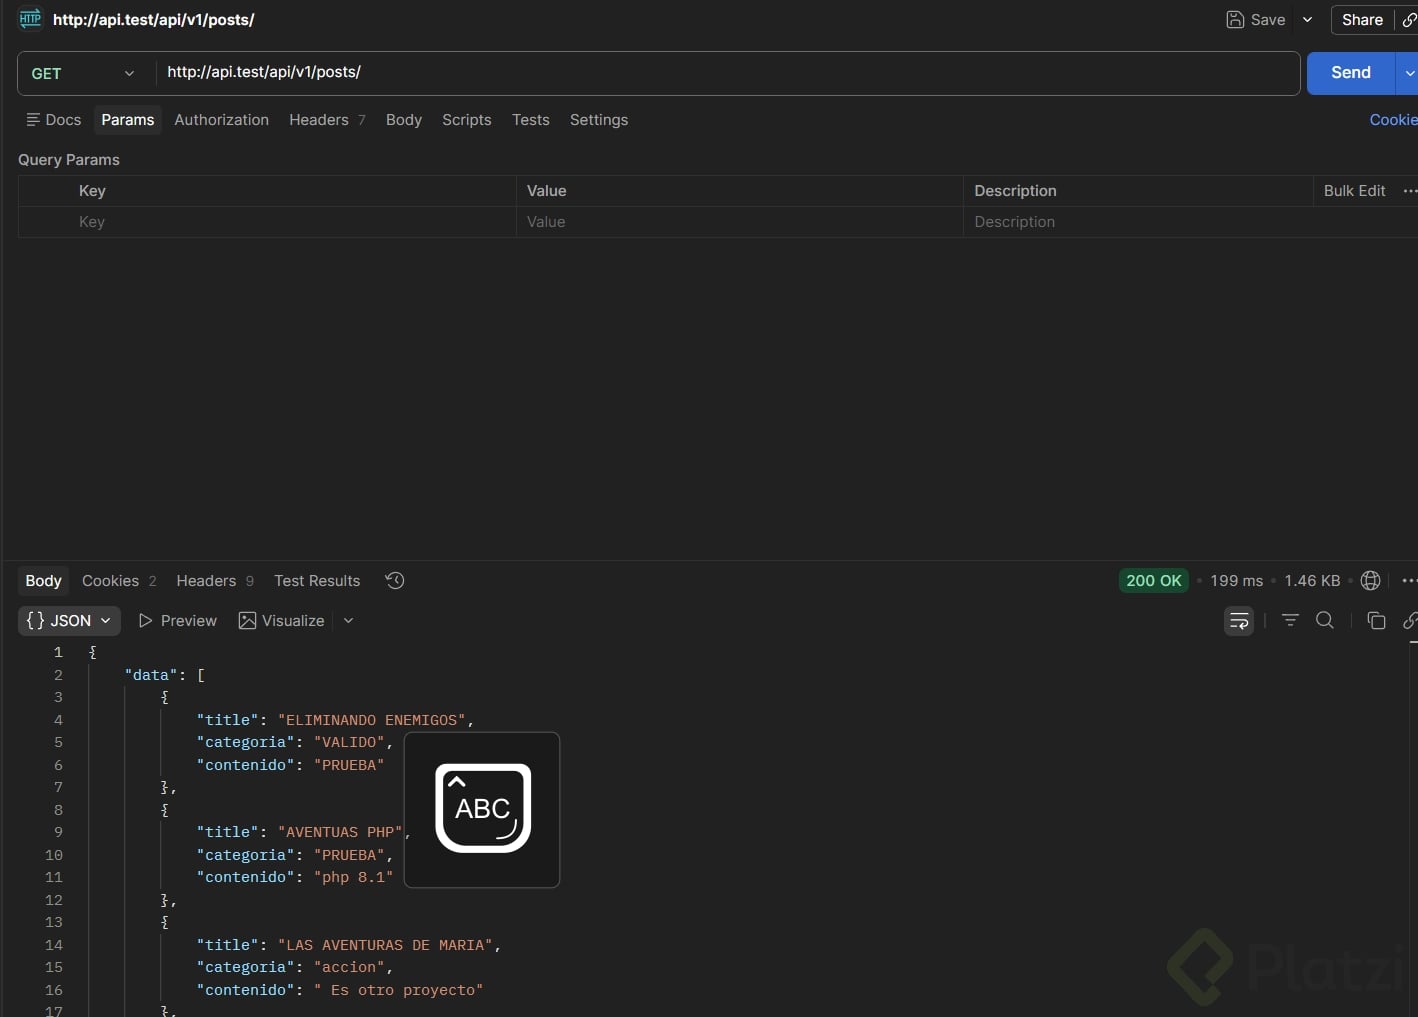Click the Key column header
The image size is (1418, 1017).
92,191
